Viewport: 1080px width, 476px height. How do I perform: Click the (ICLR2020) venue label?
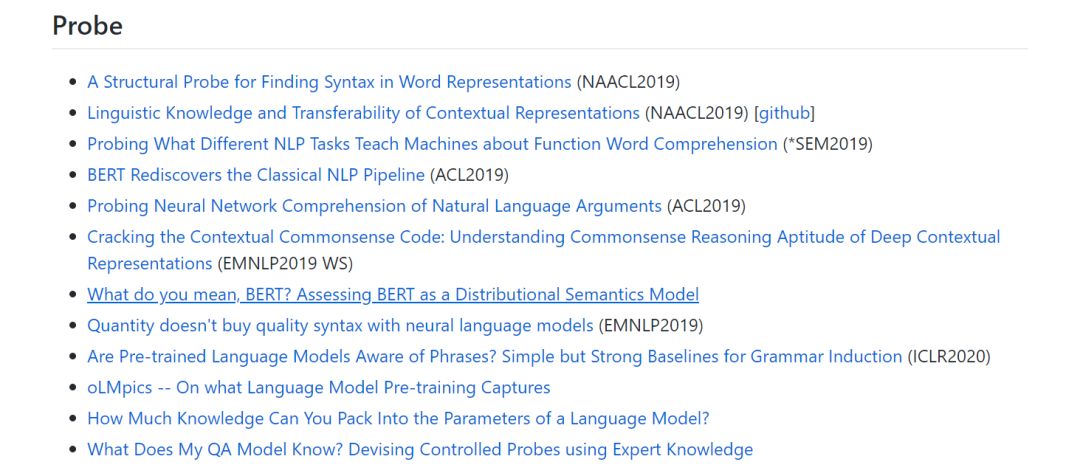click(x=949, y=357)
